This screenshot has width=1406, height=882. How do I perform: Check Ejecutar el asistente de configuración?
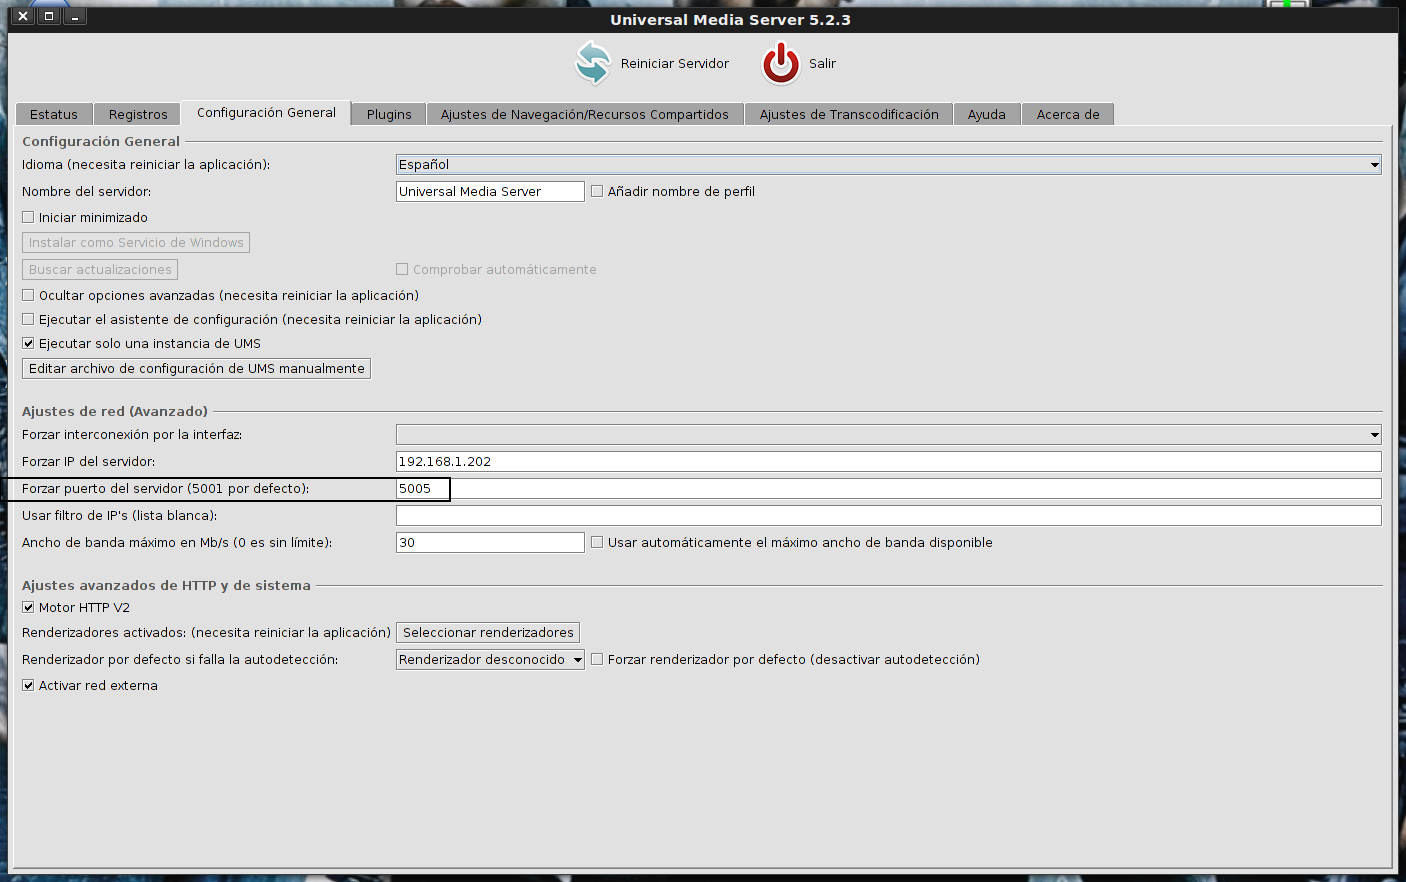28,319
